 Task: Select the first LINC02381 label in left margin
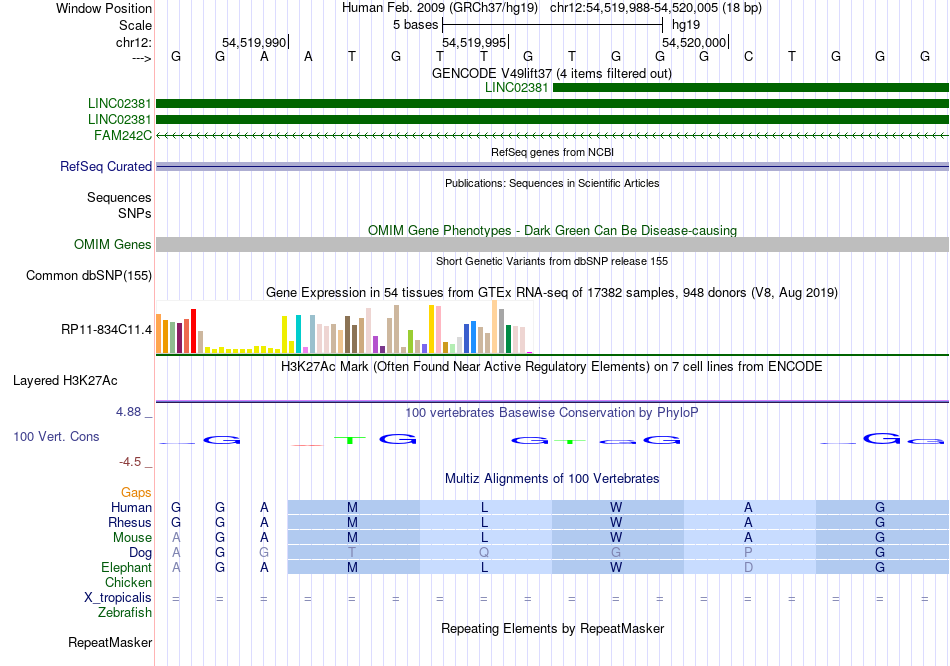[x=119, y=104]
